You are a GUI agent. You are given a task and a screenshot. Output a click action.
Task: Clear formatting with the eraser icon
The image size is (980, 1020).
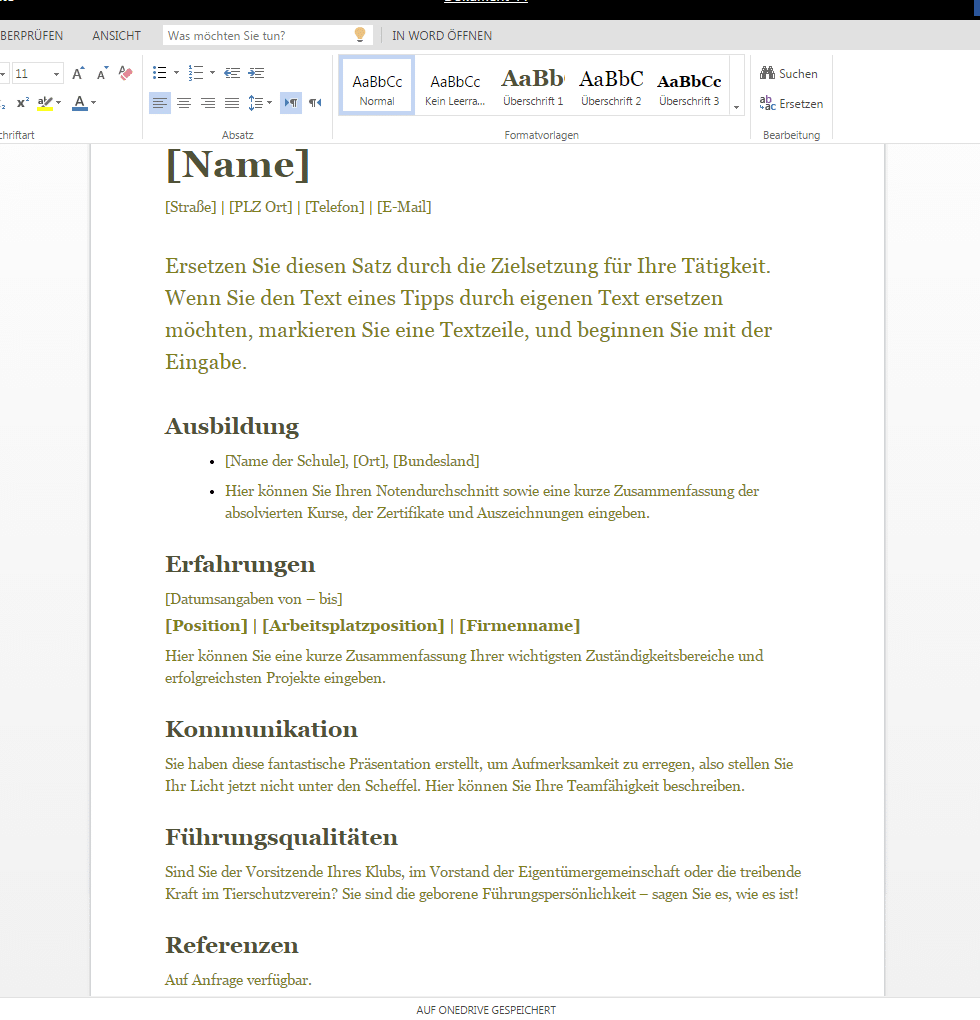click(x=126, y=74)
